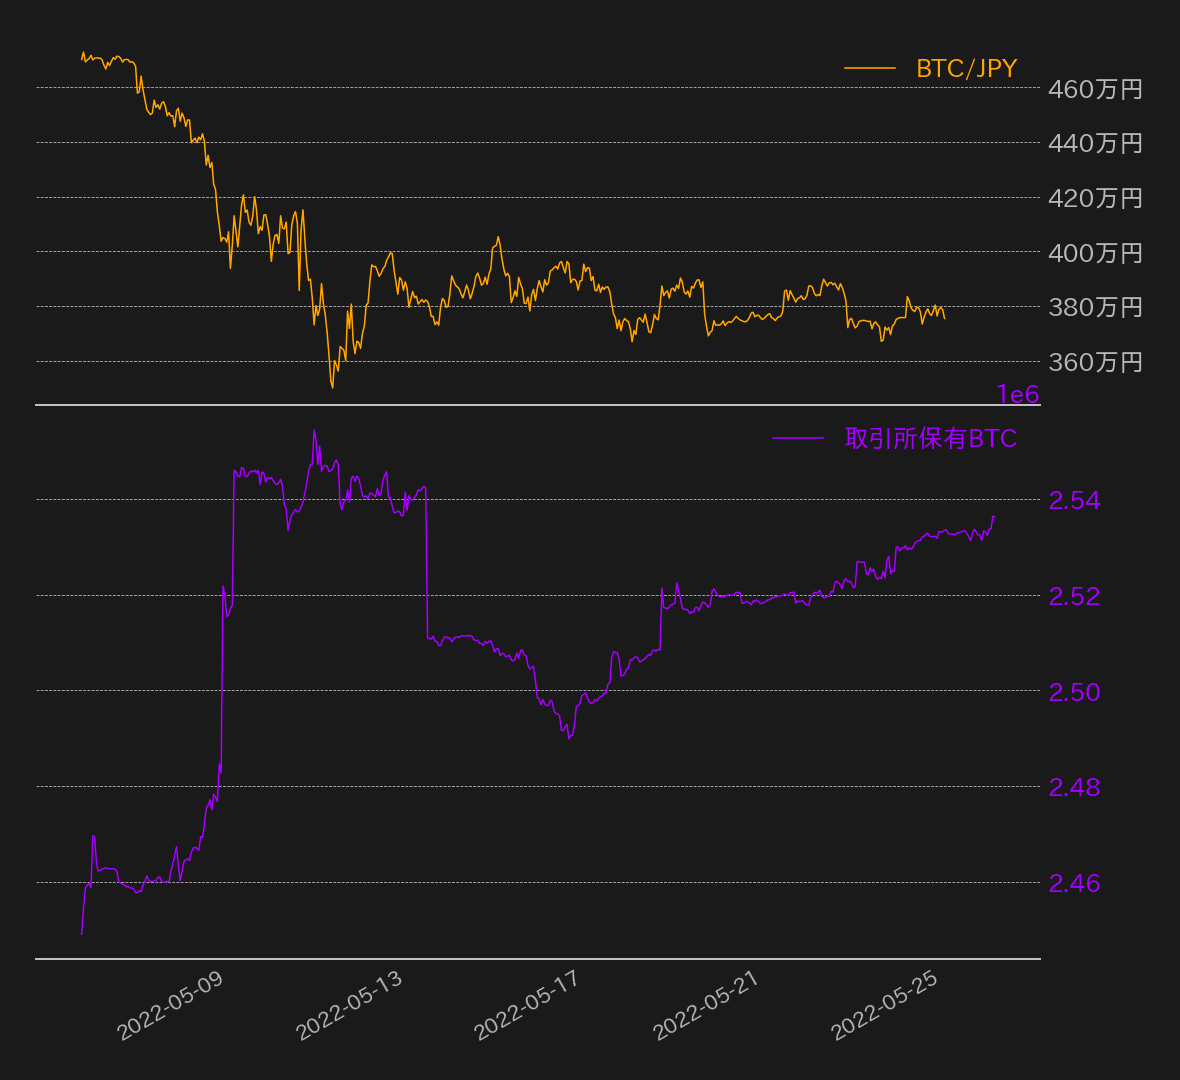
Task: Click the 2.52 y-axis tick label
Action: click(1074, 596)
